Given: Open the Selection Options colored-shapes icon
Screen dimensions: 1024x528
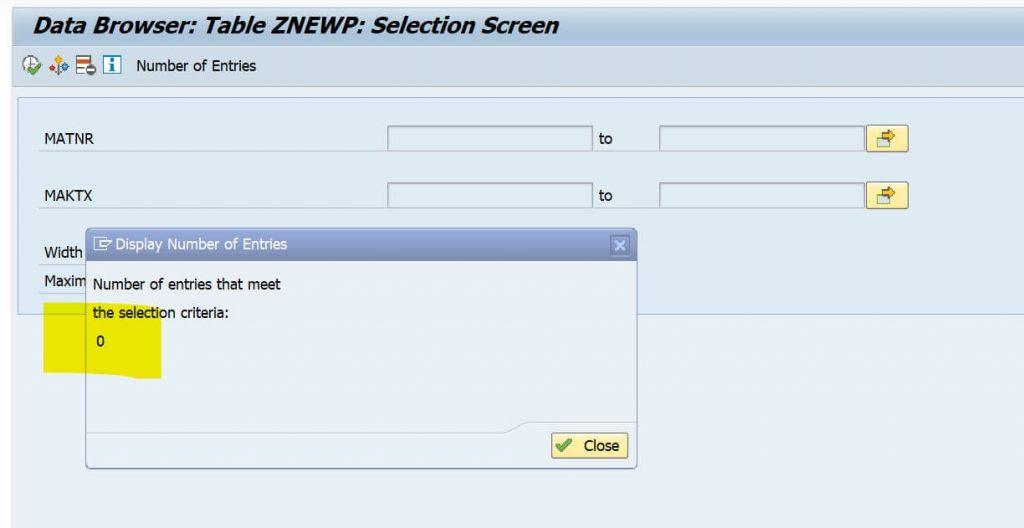Looking at the screenshot, I should tap(59, 65).
